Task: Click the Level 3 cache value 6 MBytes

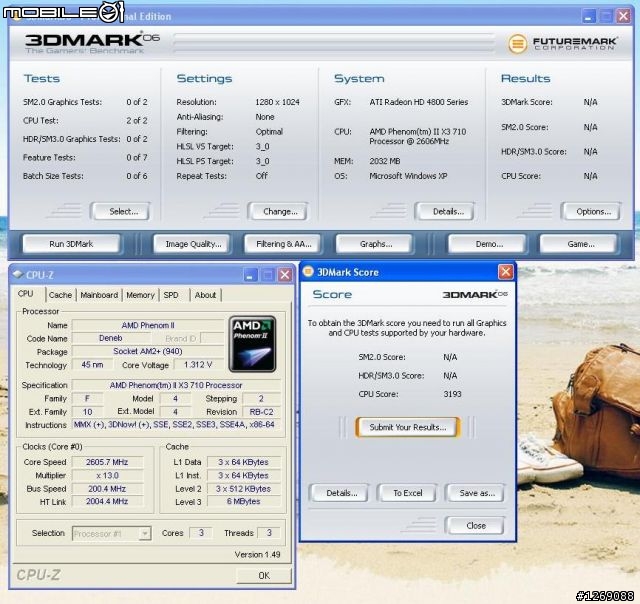Action: click(x=244, y=502)
